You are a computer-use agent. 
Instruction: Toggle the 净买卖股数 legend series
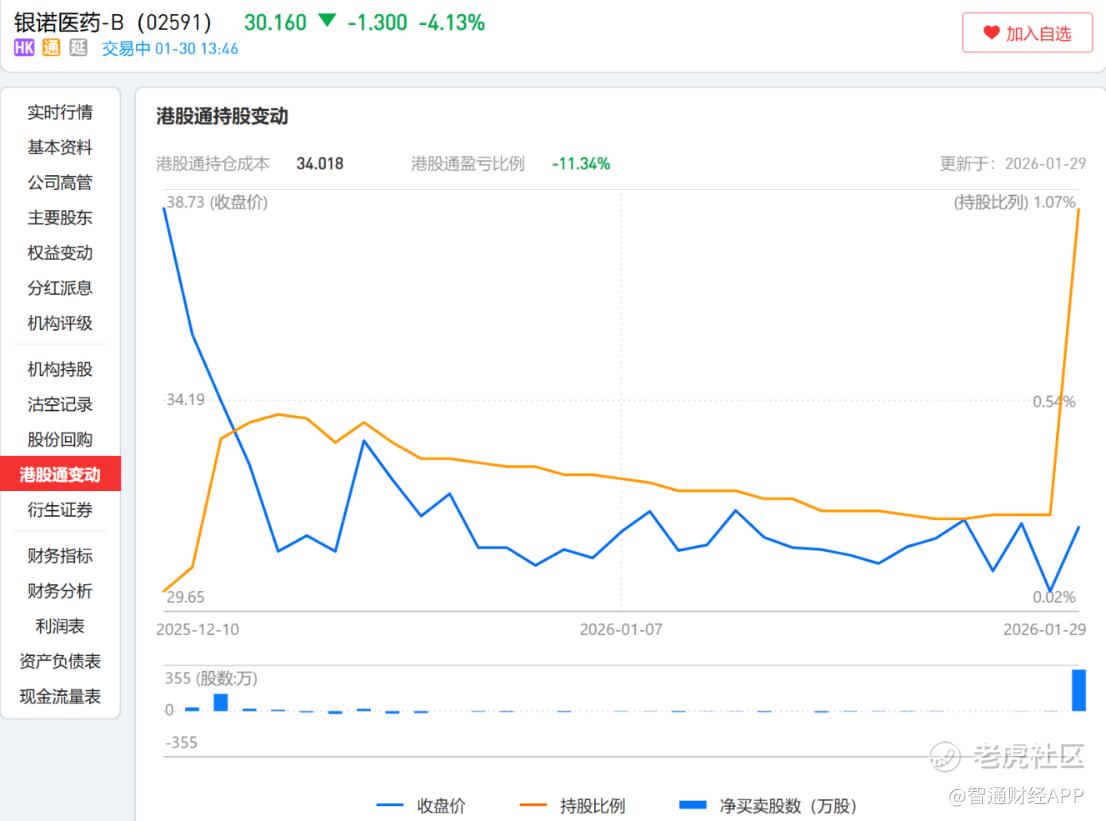(767, 805)
